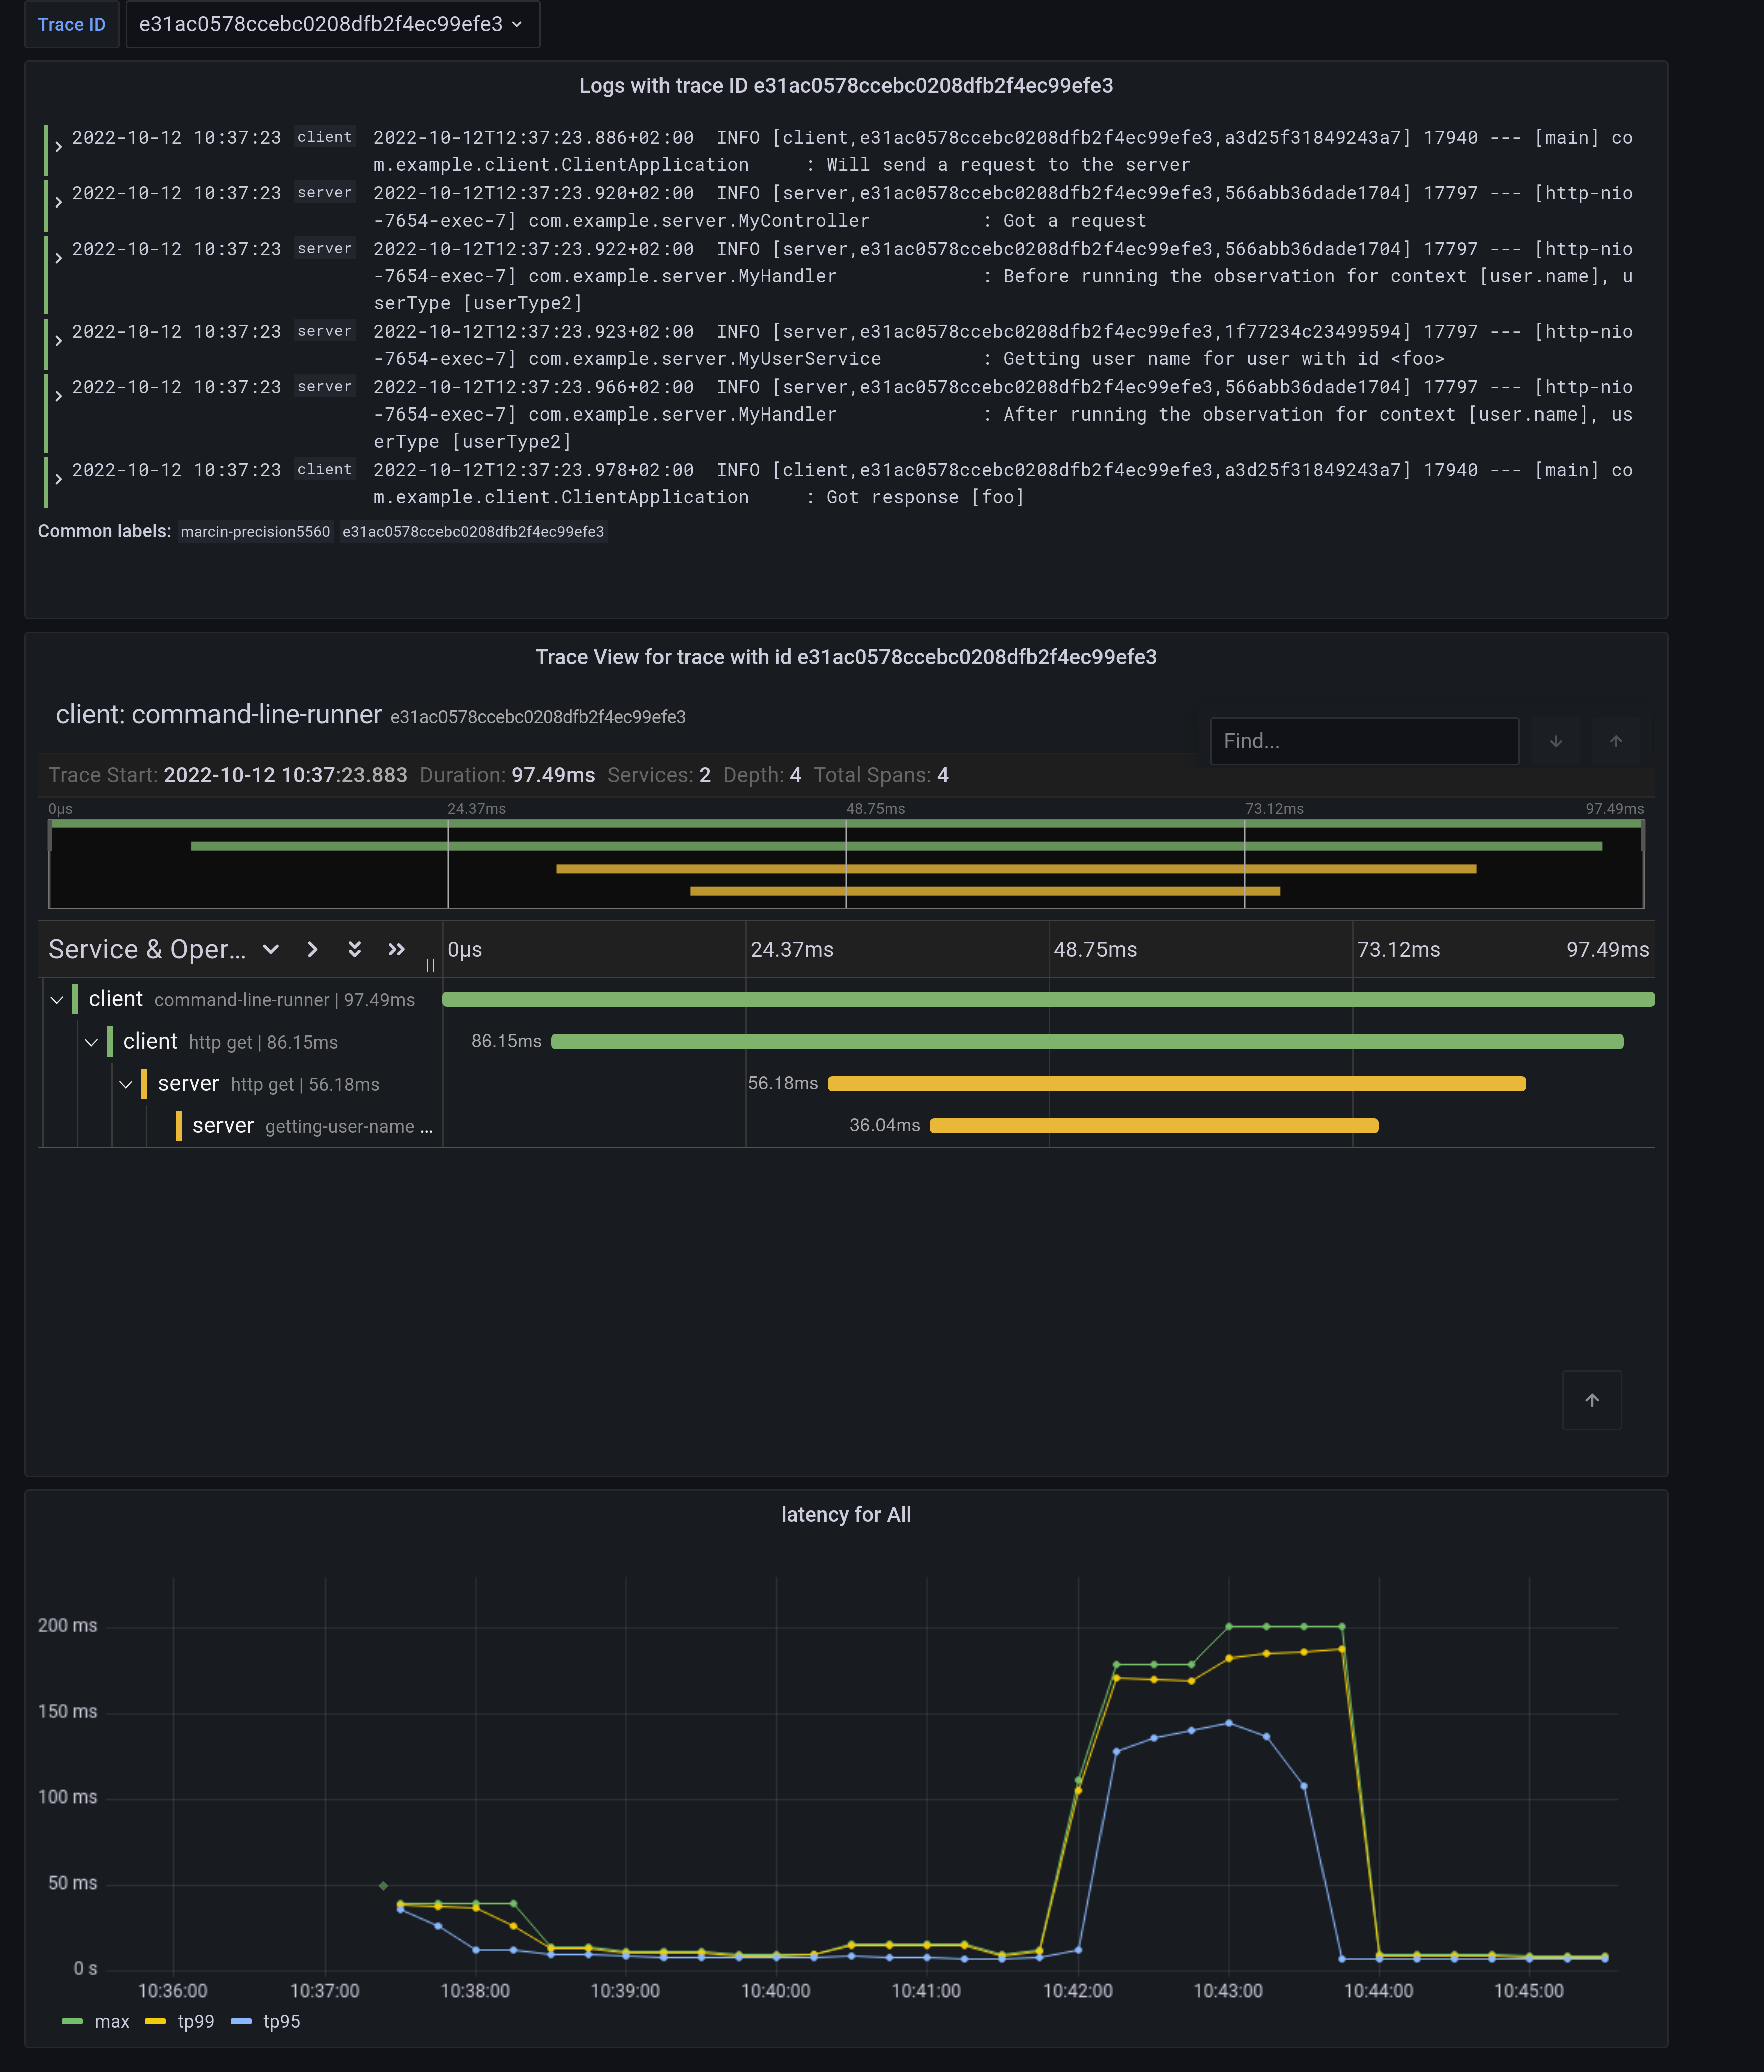The width and height of the screenshot is (1764, 2072).
Task: Collapse the client command-line-runner span
Action: (x=57, y=1000)
